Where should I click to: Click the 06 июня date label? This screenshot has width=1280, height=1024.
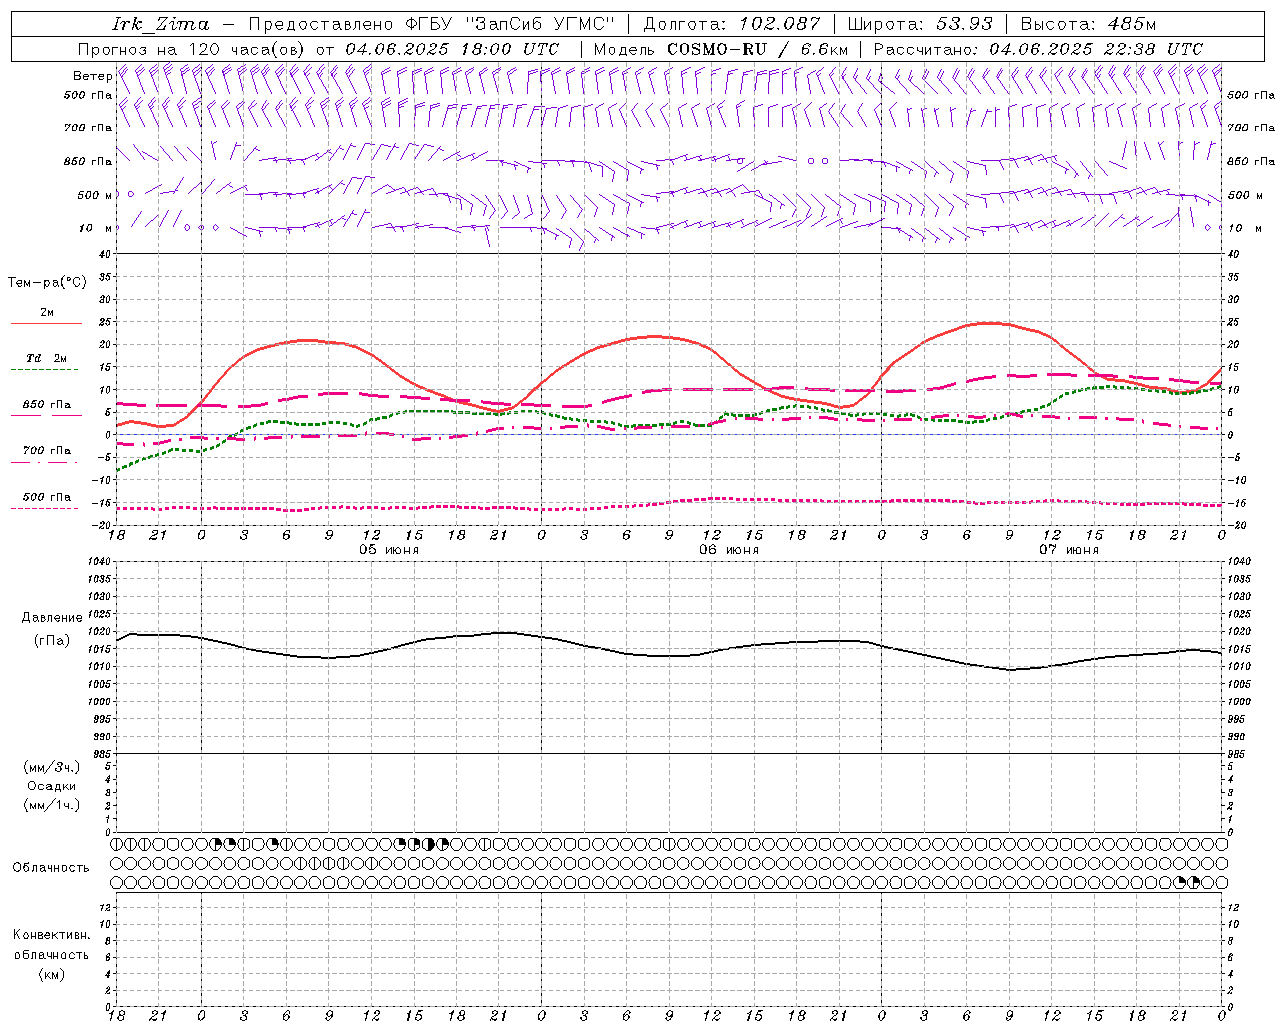[x=729, y=550]
